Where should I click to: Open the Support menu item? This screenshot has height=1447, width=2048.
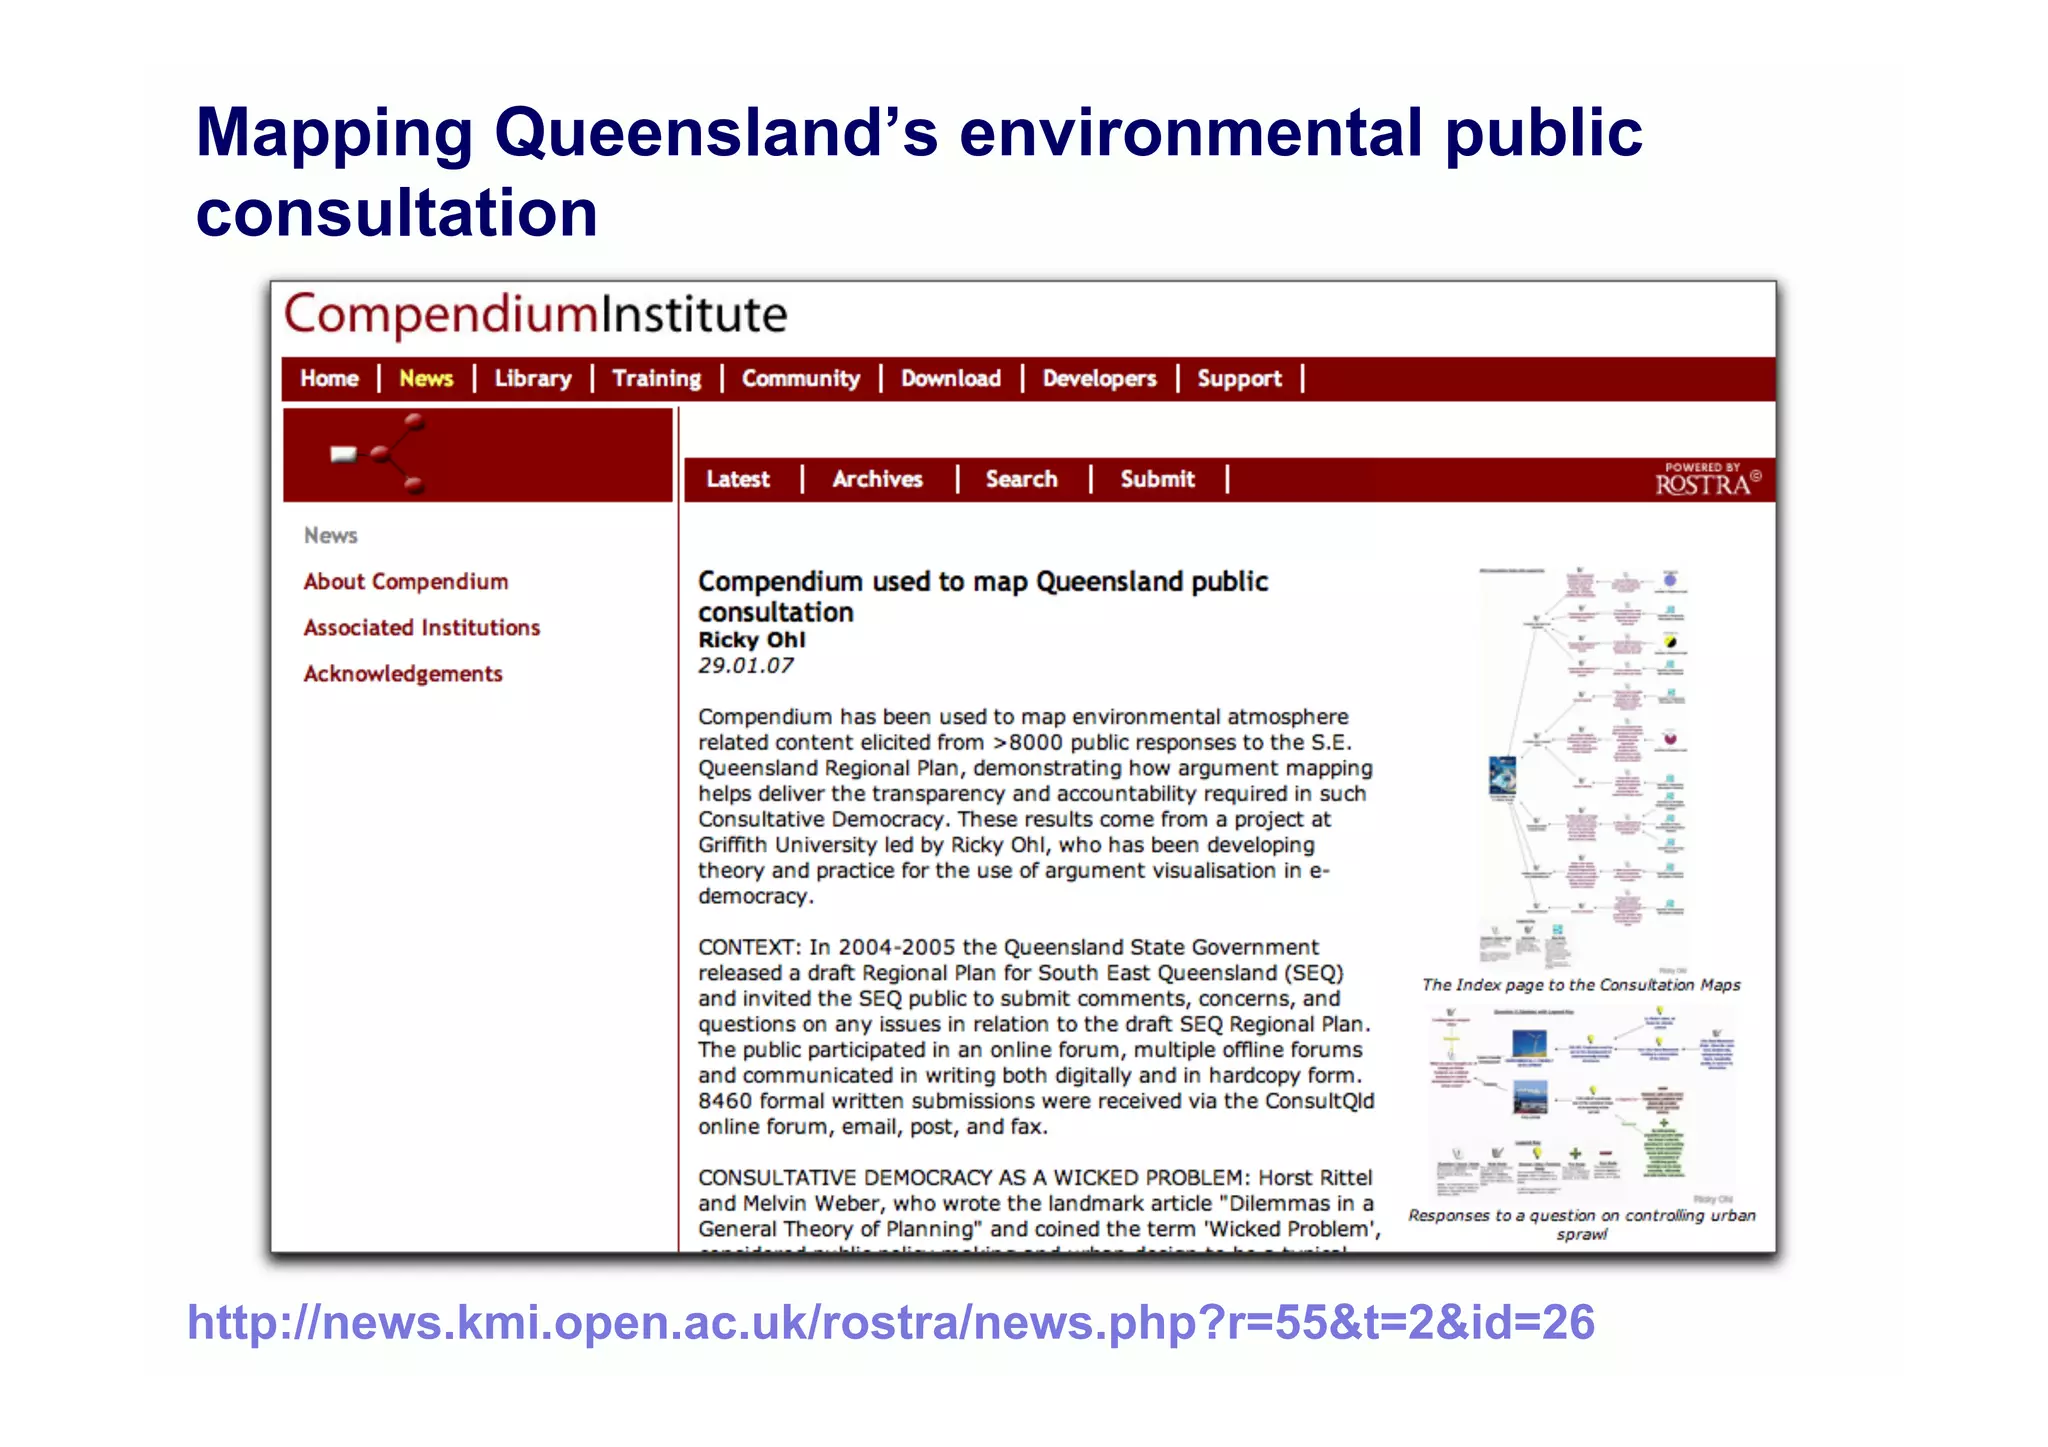point(1239,379)
